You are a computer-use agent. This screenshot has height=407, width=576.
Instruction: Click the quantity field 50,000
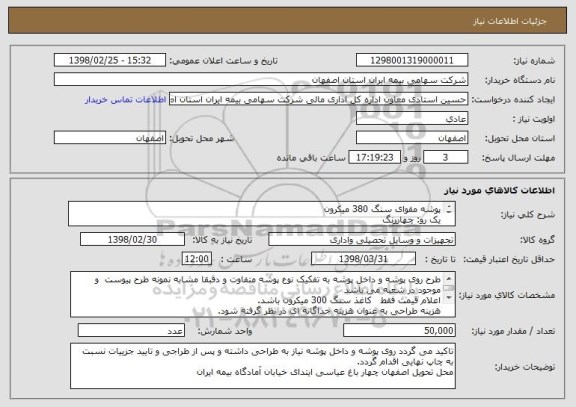pyautogui.click(x=399, y=331)
